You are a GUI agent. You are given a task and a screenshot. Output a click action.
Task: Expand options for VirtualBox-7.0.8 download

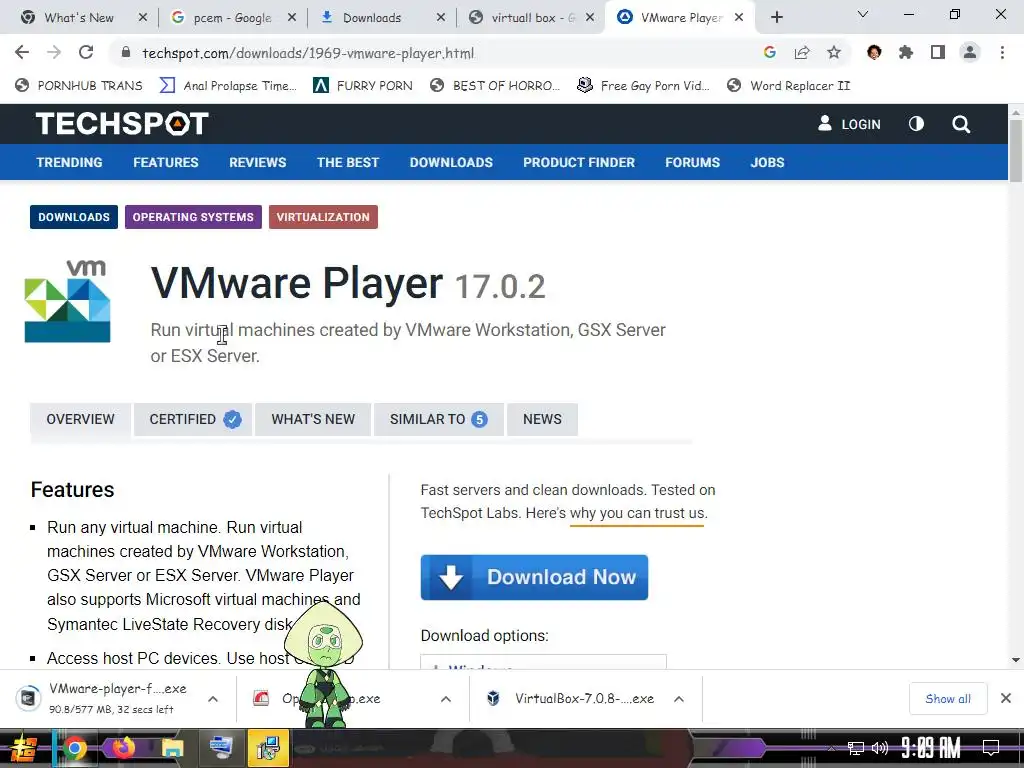679,699
